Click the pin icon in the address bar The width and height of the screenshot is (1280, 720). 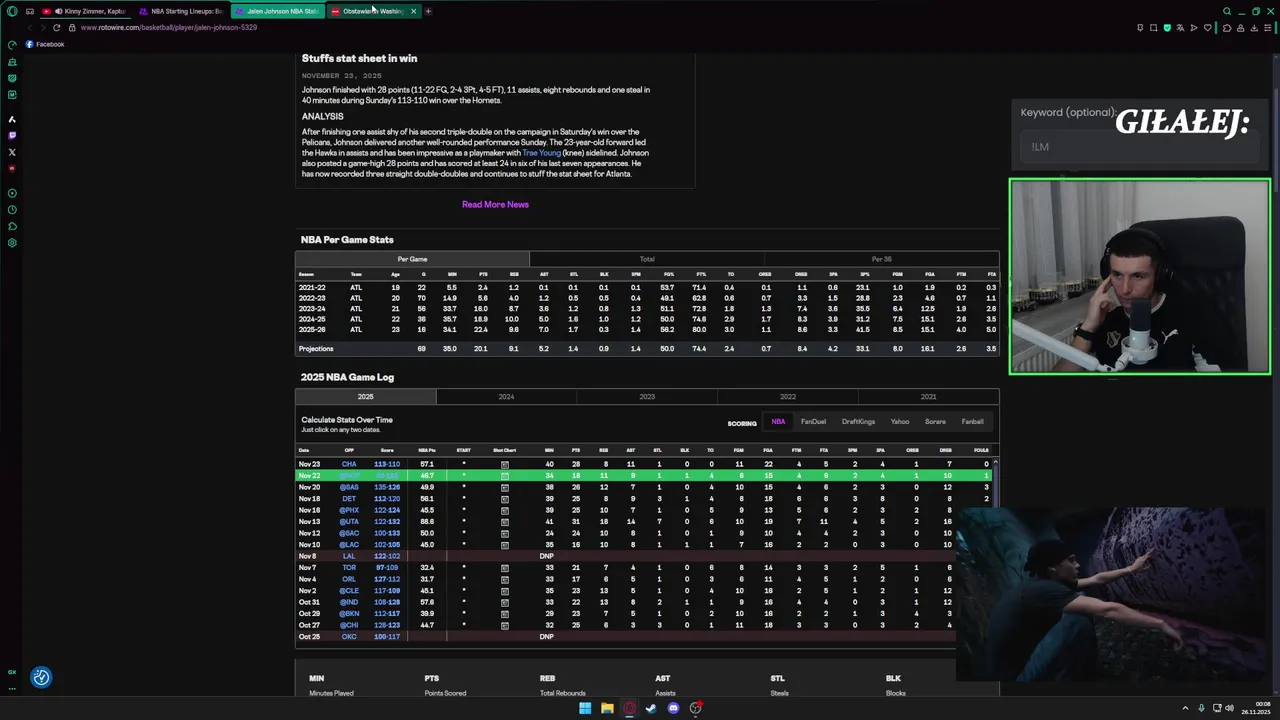pos(1140,27)
